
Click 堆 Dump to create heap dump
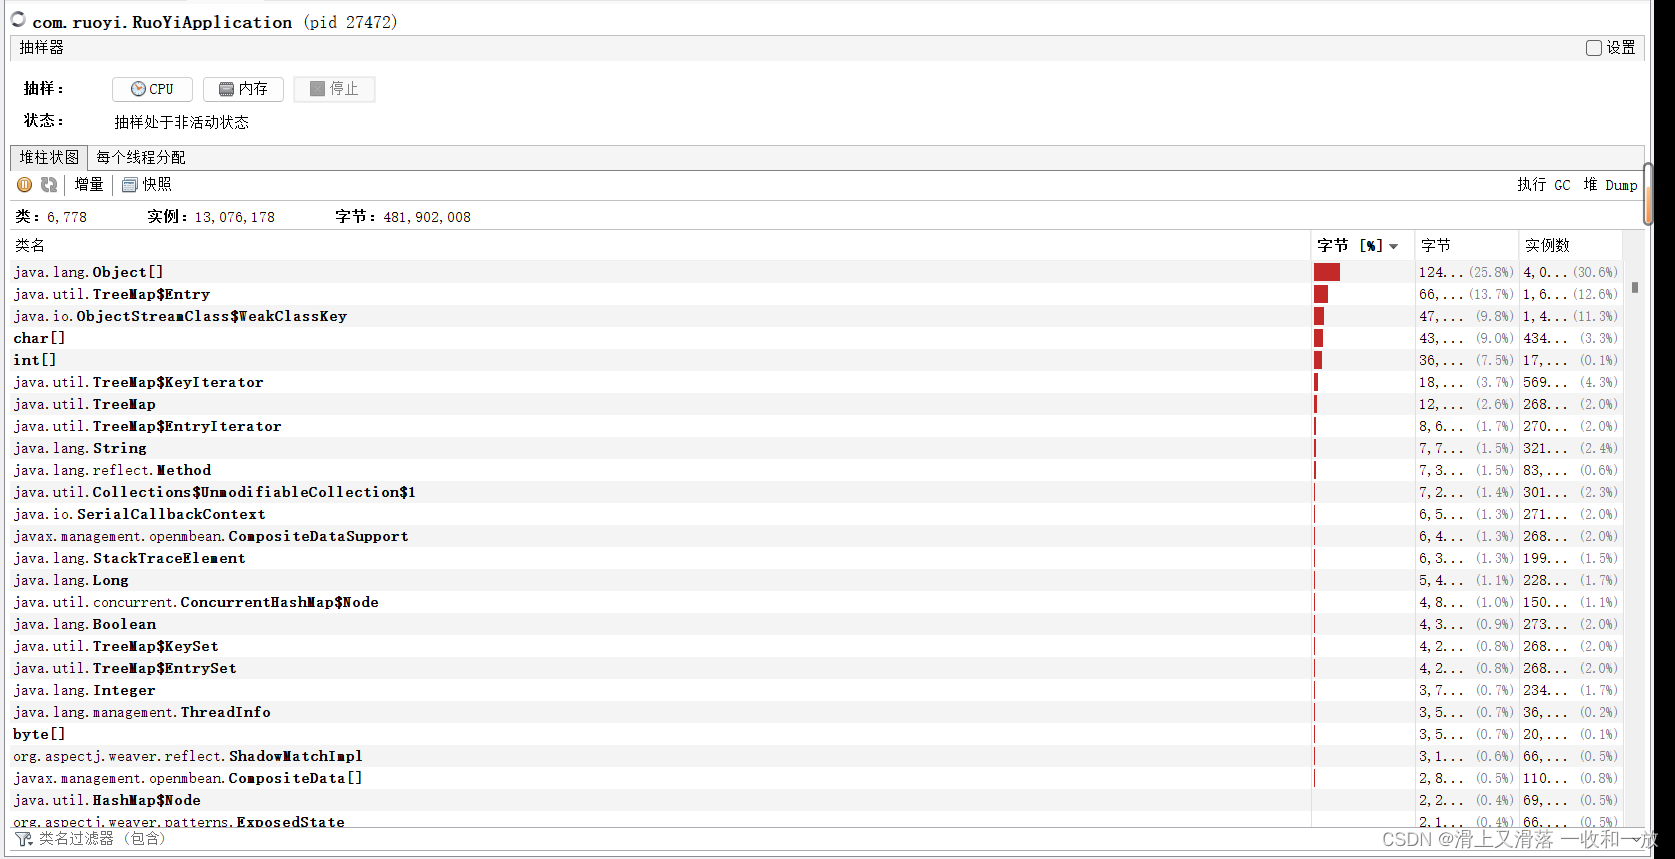pos(1610,185)
